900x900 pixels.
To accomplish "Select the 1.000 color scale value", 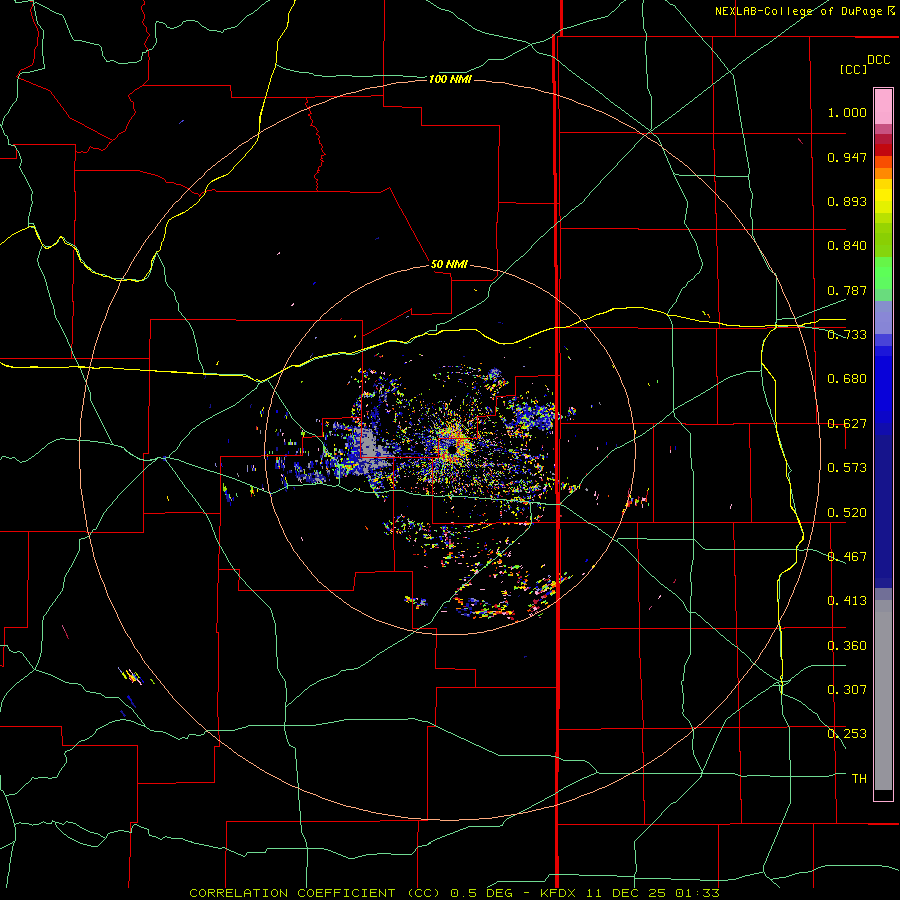I will coord(847,112).
